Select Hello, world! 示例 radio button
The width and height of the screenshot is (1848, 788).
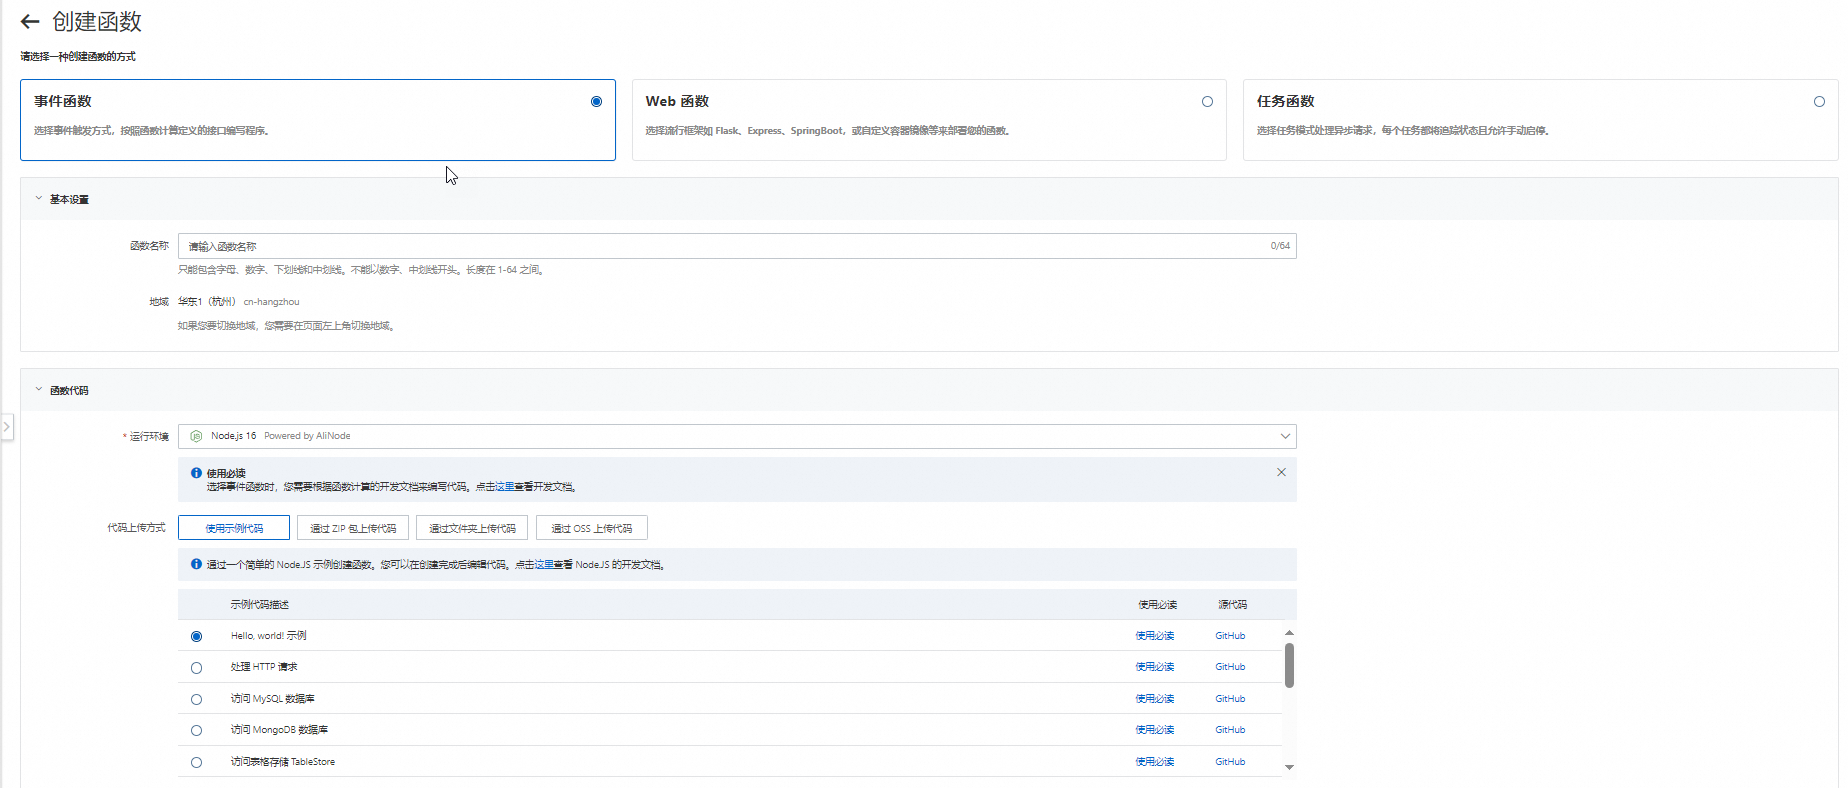pyautogui.click(x=196, y=636)
